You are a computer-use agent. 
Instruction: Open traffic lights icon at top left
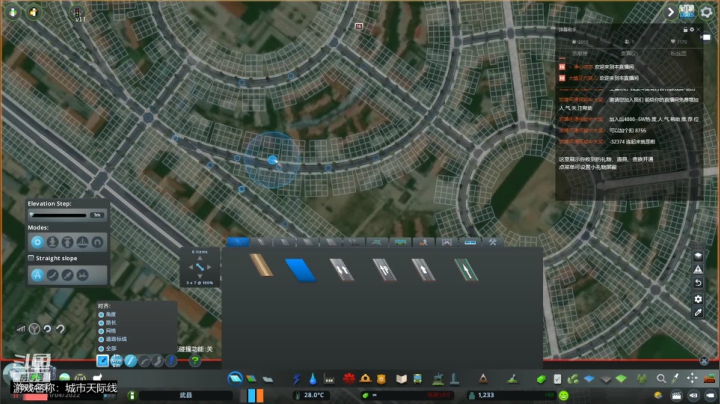tap(78, 12)
